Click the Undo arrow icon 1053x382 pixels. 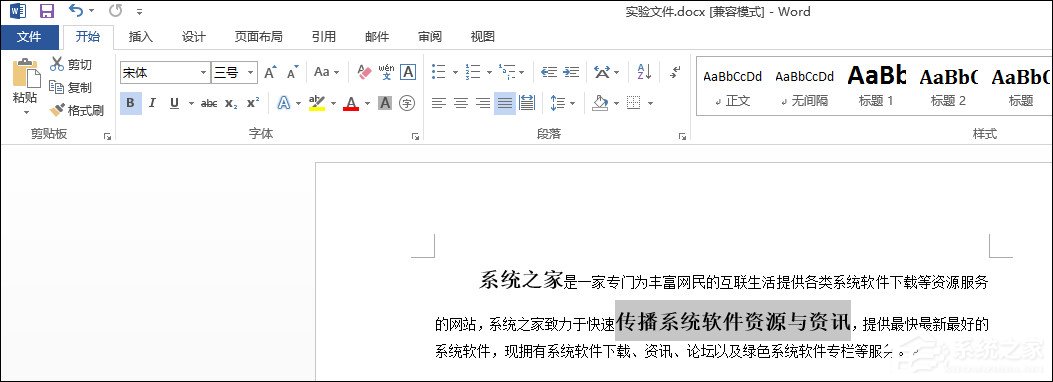[x=76, y=11]
